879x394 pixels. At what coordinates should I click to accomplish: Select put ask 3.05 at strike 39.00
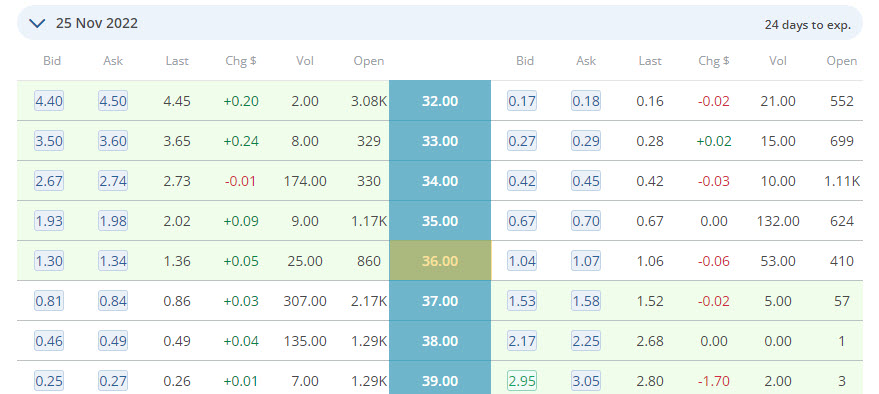(586, 382)
